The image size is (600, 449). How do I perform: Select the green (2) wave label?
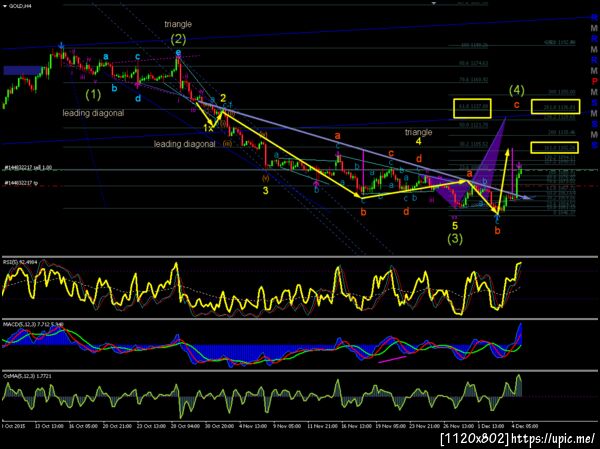pos(178,39)
